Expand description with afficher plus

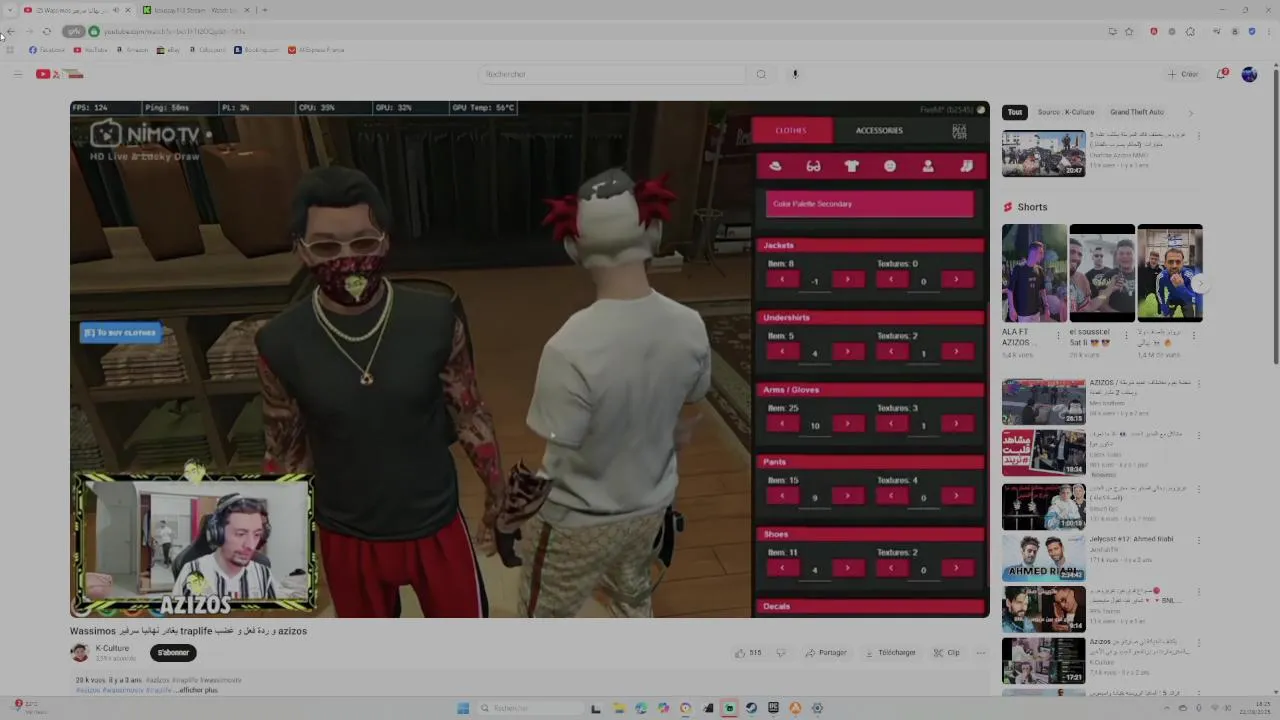click(197, 690)
